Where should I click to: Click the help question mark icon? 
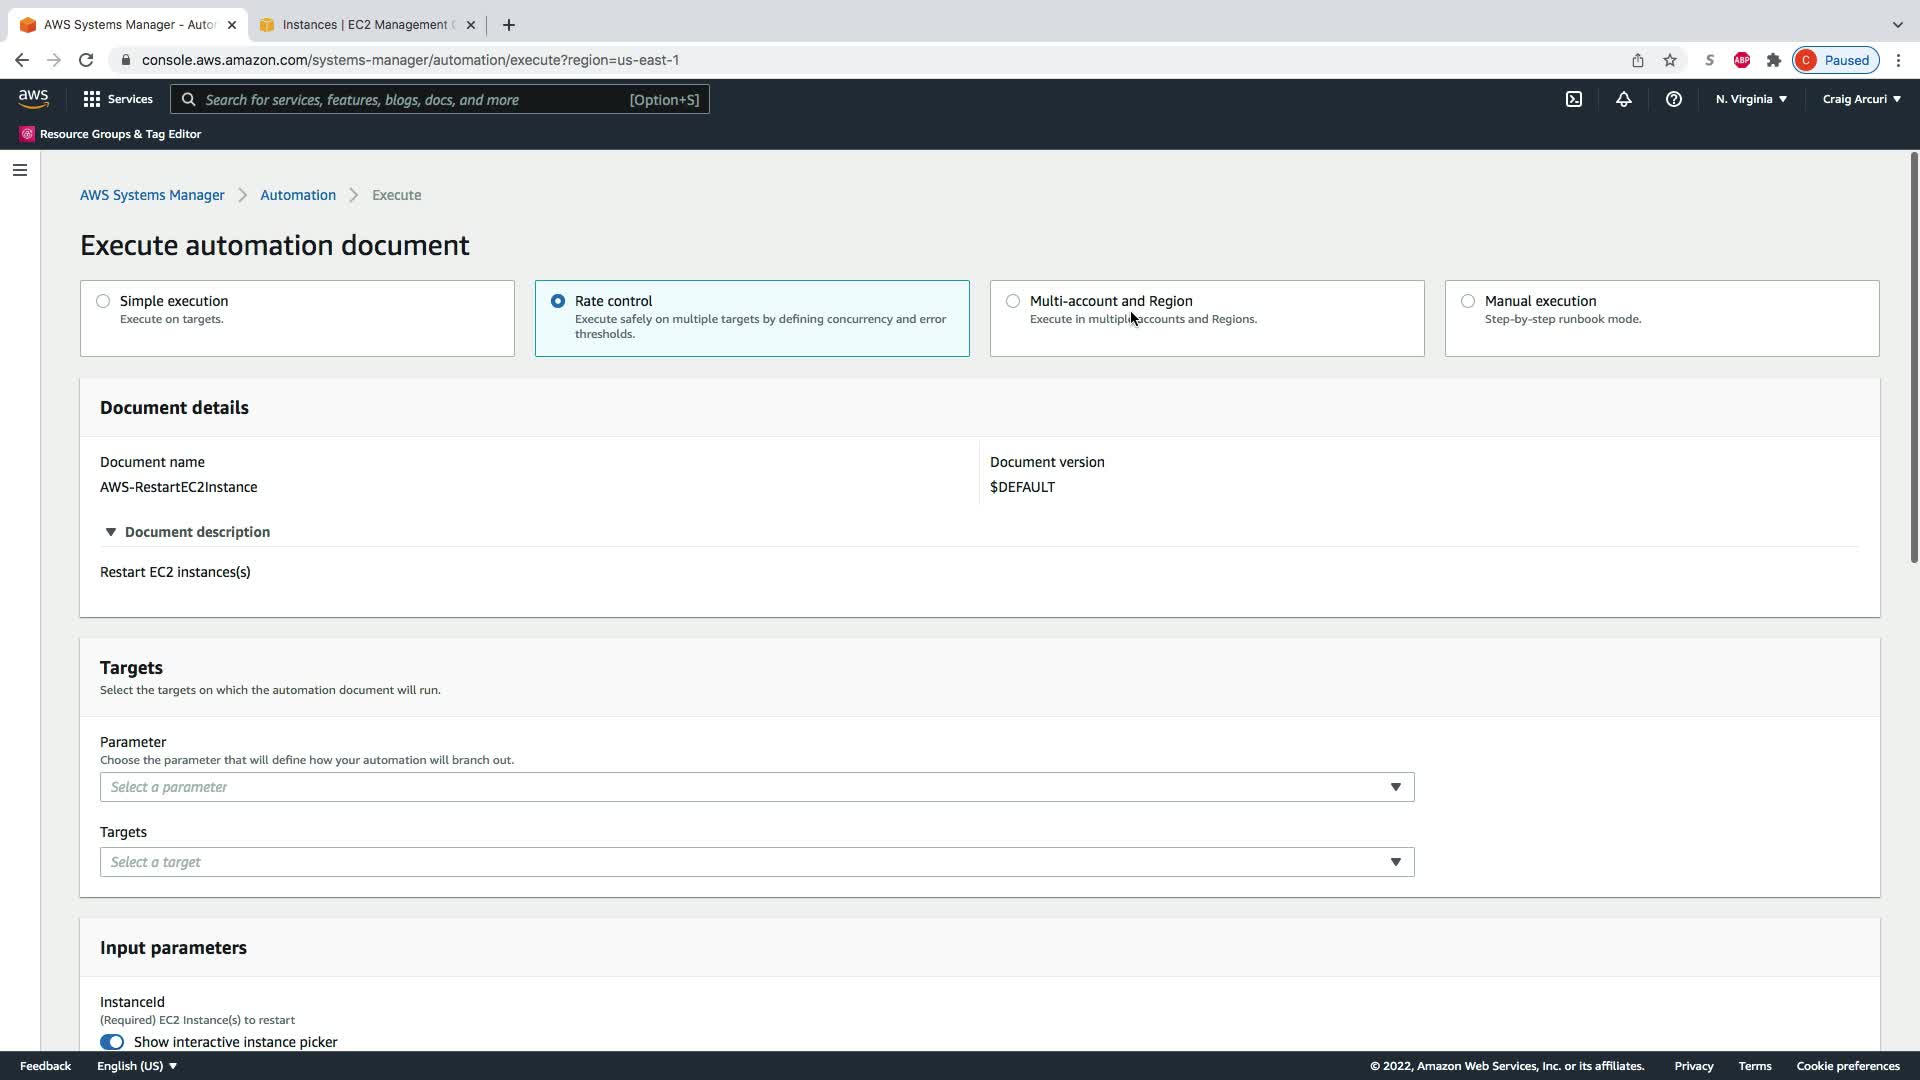pos(1673,99)
